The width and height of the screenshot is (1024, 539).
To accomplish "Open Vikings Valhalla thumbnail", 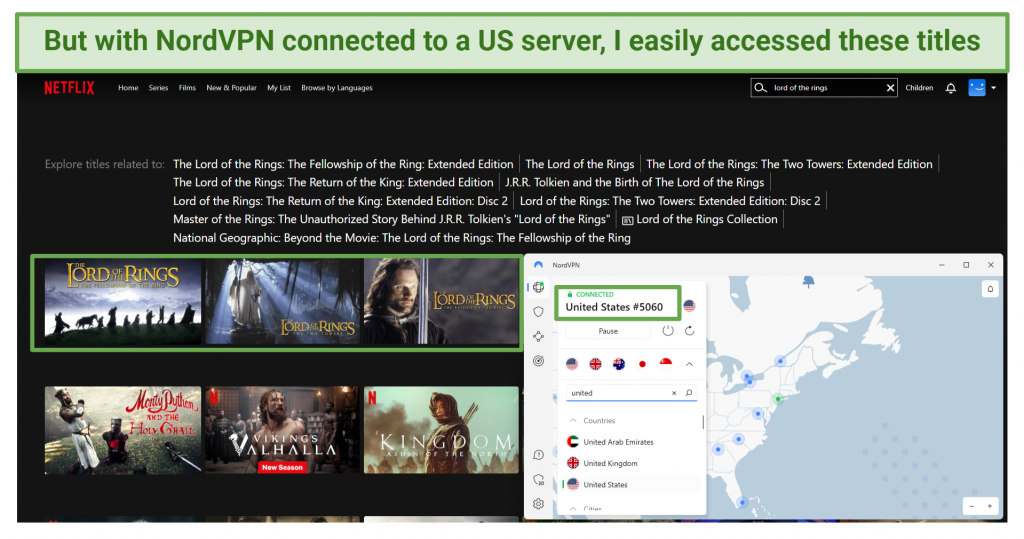I will tap(283, 430).
